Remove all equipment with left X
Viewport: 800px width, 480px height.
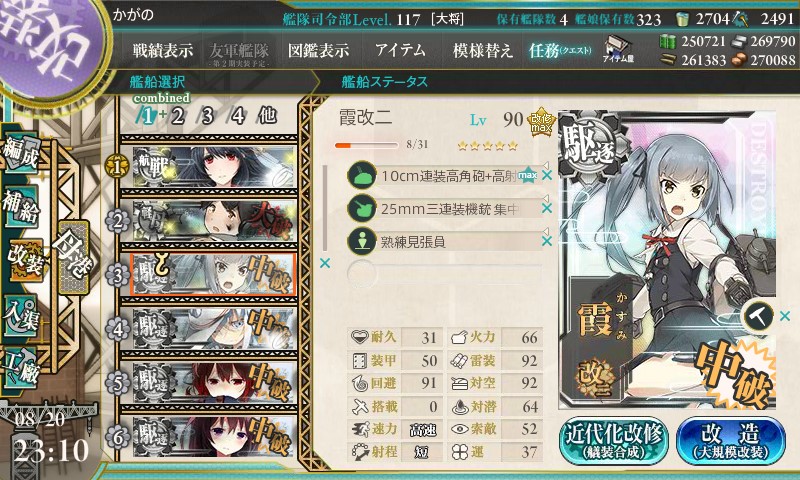[324, 263]
